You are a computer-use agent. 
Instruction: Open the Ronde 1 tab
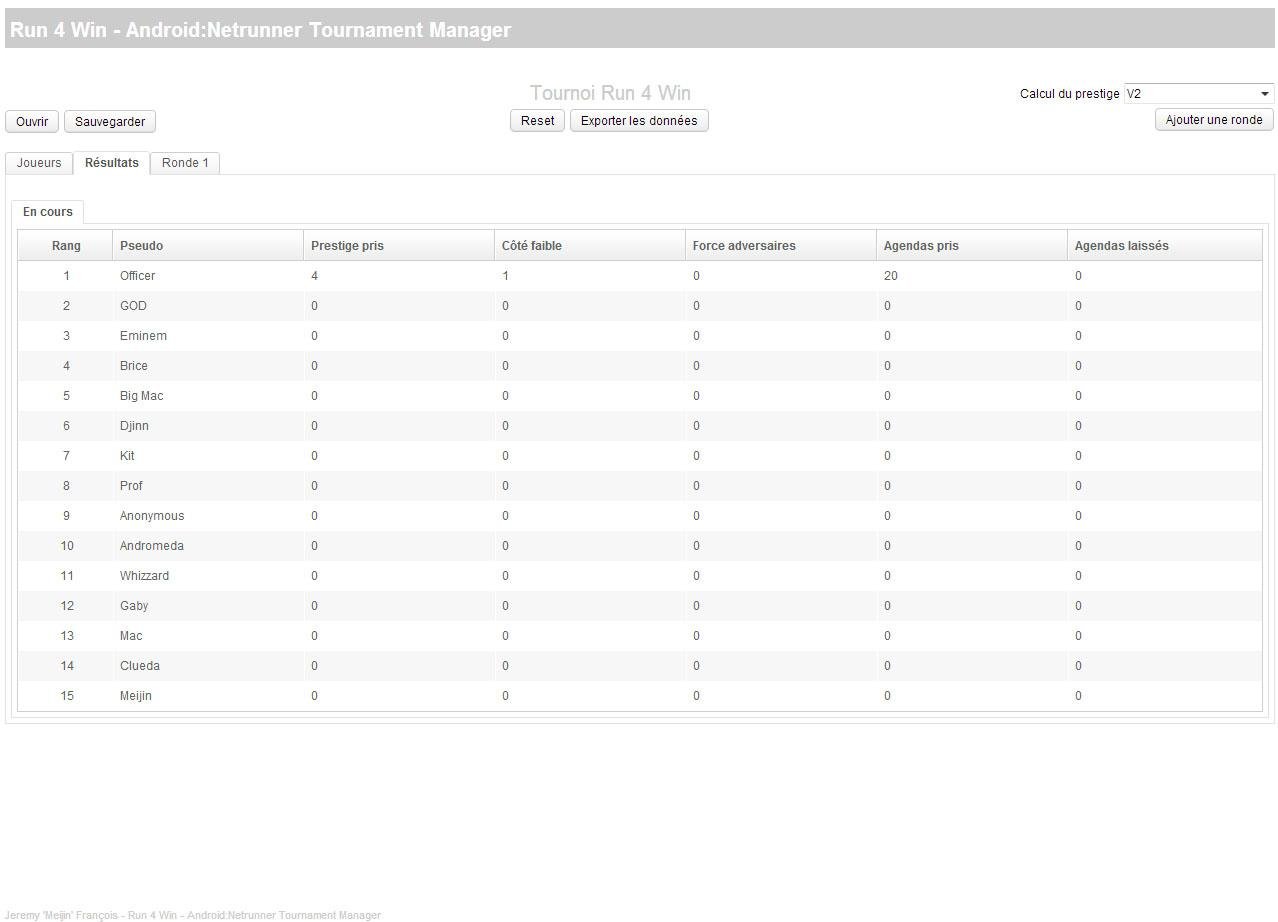185,162
